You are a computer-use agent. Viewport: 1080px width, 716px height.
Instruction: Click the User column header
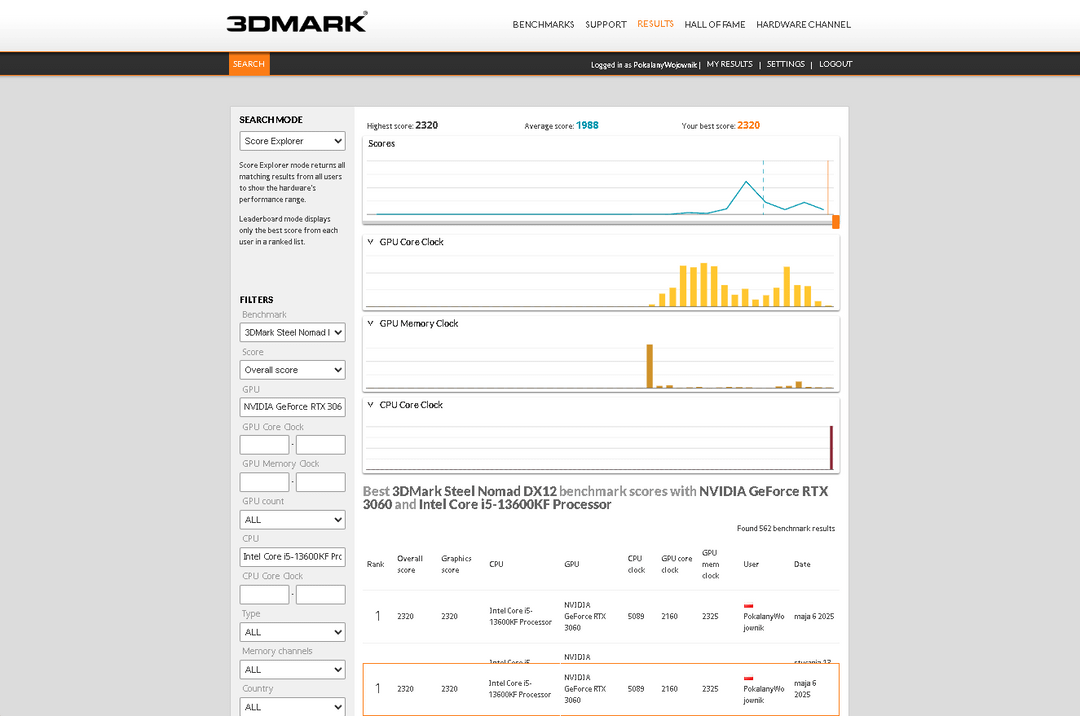751,565
